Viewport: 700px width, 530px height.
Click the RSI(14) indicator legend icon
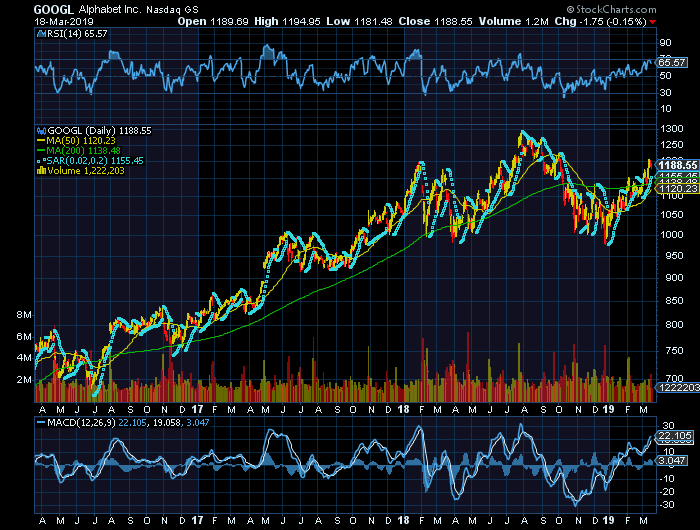tap(39, 34)
